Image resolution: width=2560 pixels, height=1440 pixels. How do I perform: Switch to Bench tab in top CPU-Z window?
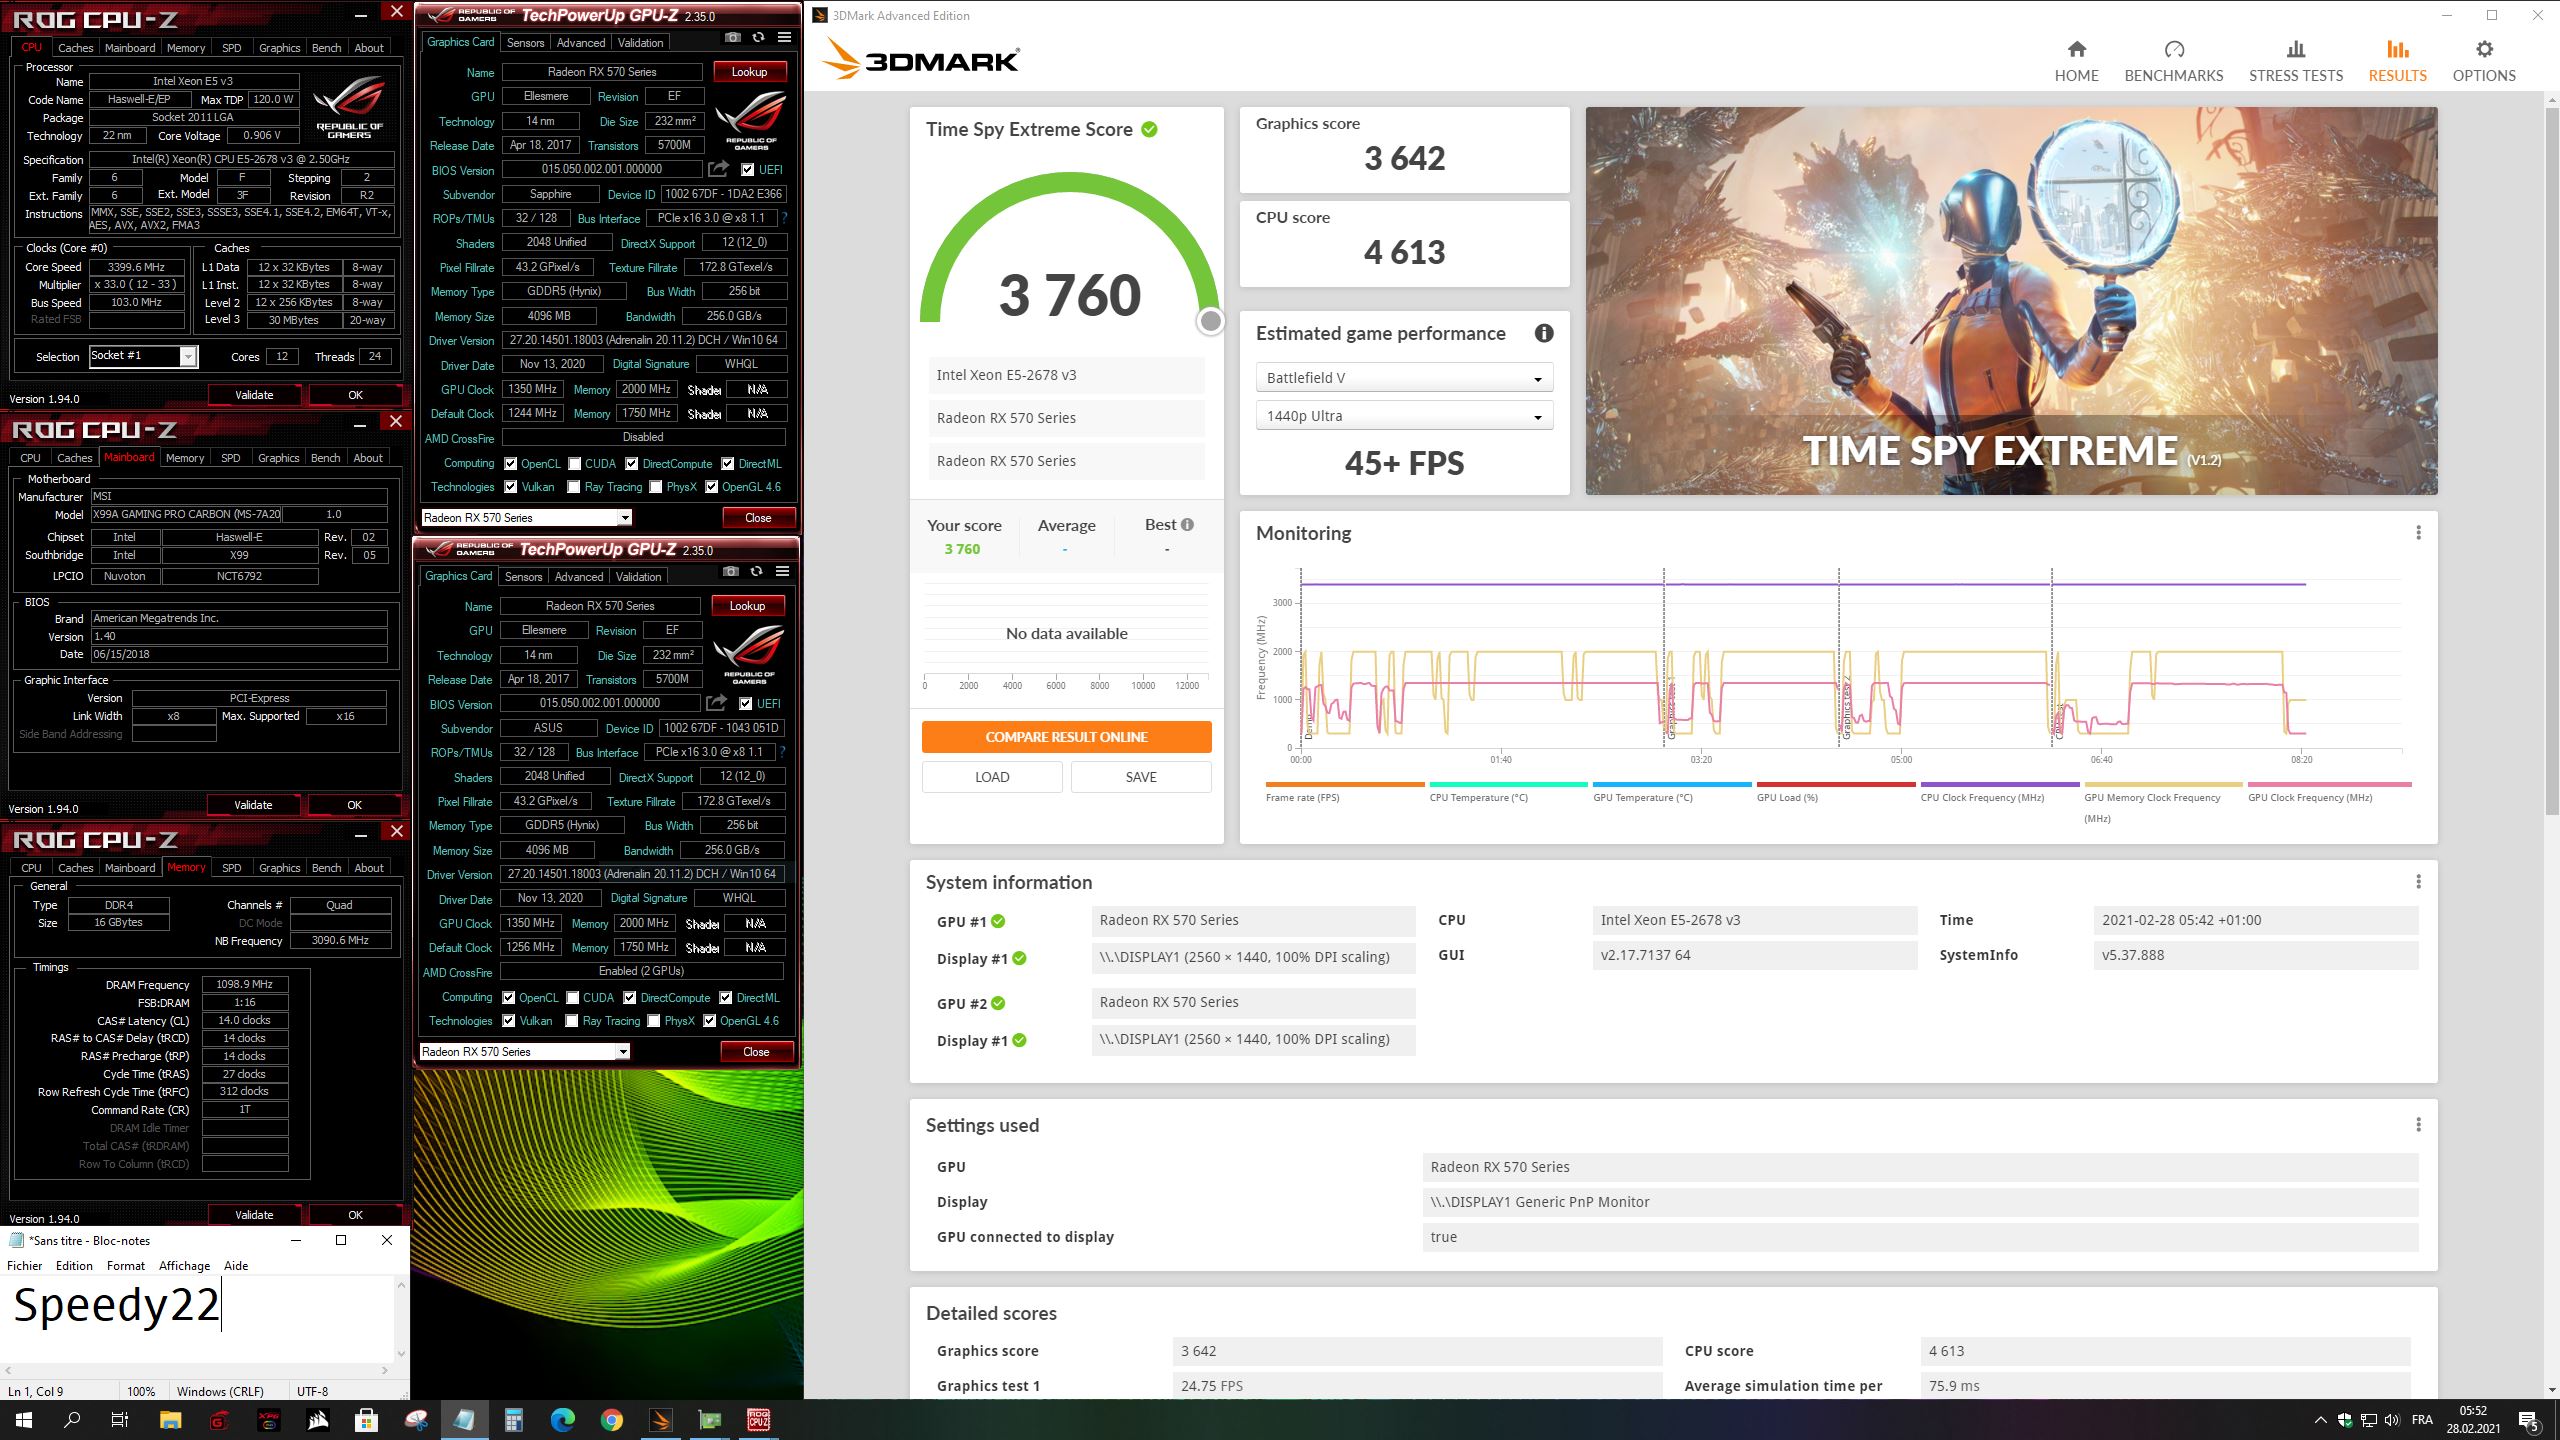pyautogui.click(x=326, y=48)
